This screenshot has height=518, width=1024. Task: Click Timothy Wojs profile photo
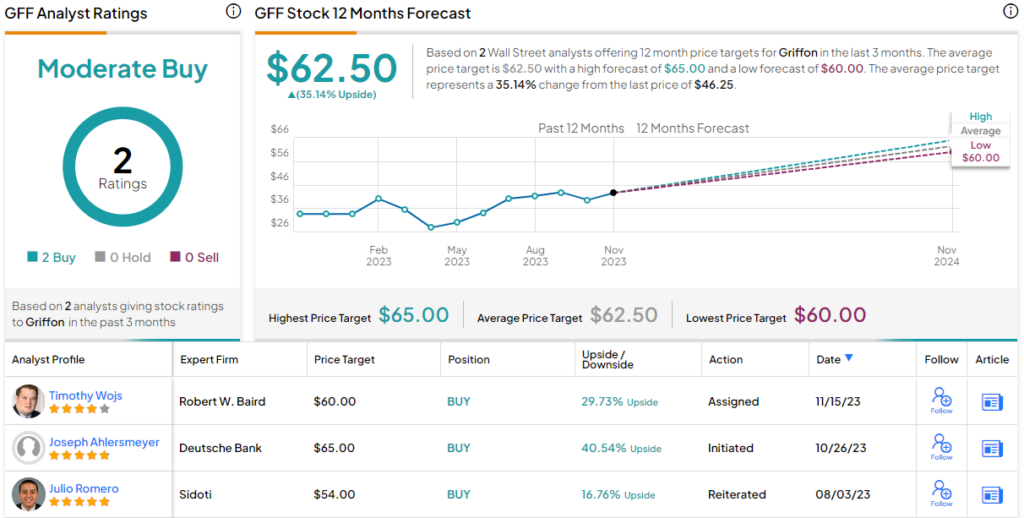point(28,401)
